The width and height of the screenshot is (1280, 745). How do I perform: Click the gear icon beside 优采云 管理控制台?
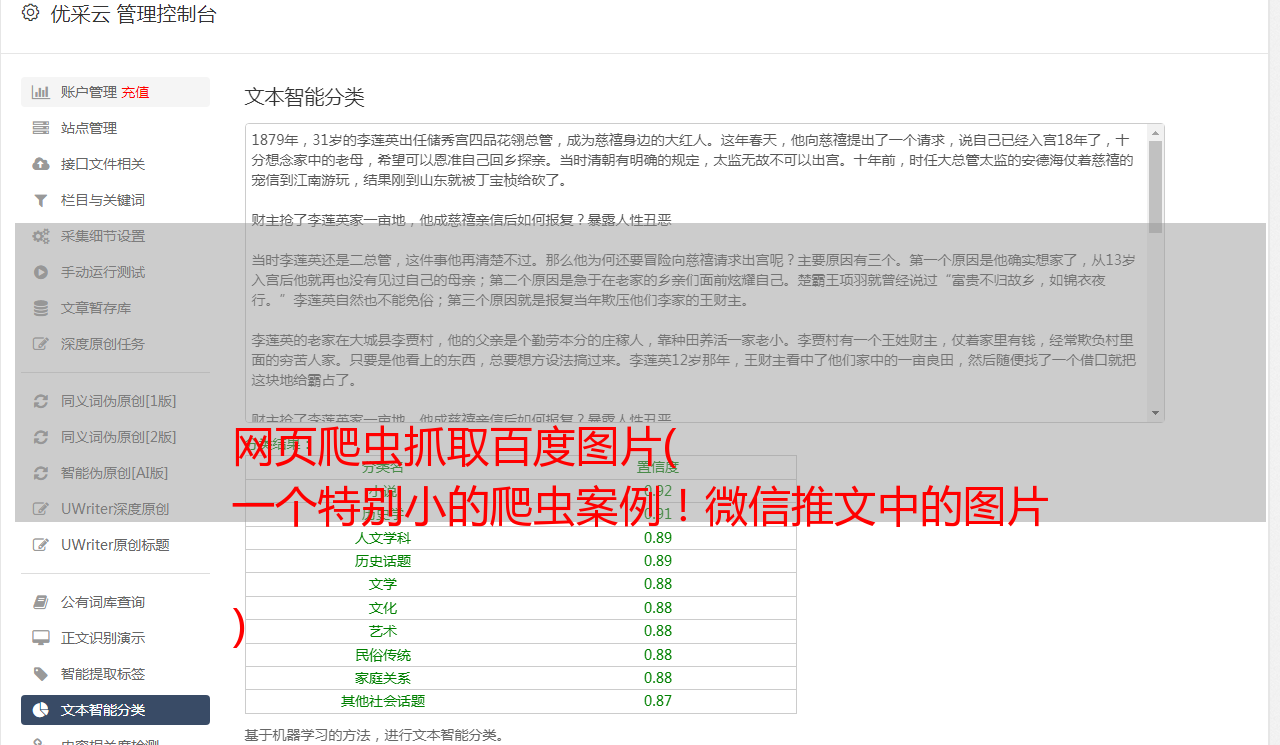click(x=30, y=13)
